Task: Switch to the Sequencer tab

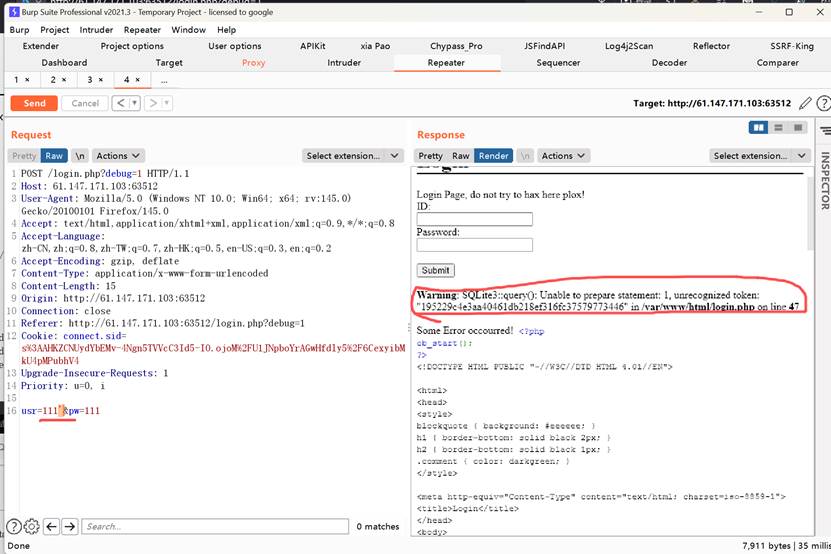Action: click(558, 63)
